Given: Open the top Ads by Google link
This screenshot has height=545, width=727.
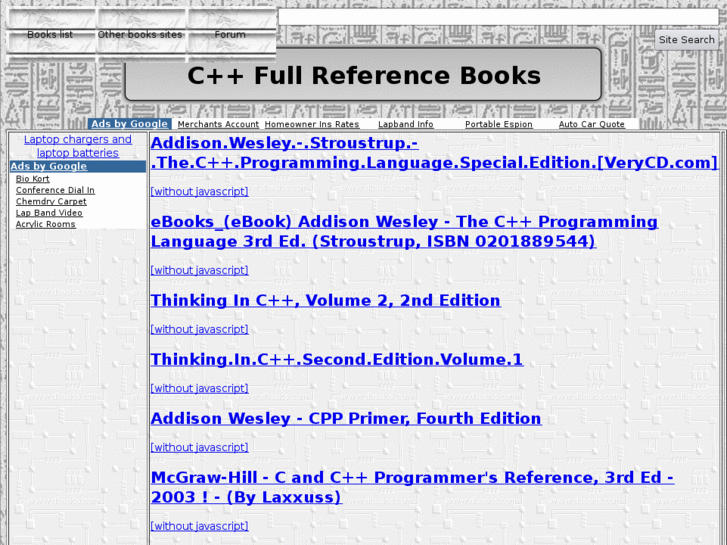Looking at the screenshot, I should click(x=129, y=124).
